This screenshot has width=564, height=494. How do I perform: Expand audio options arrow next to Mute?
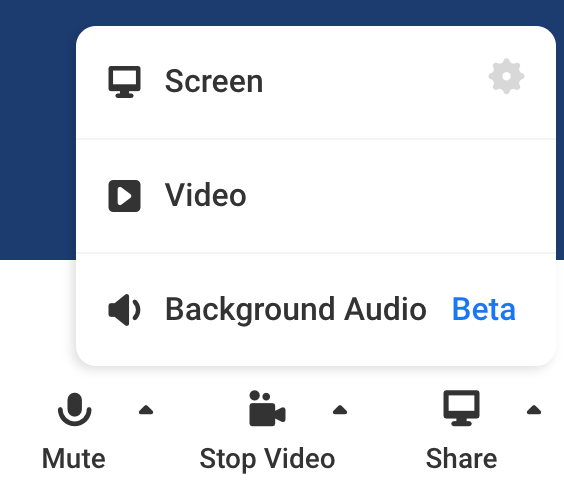click(x=146, y=410)
